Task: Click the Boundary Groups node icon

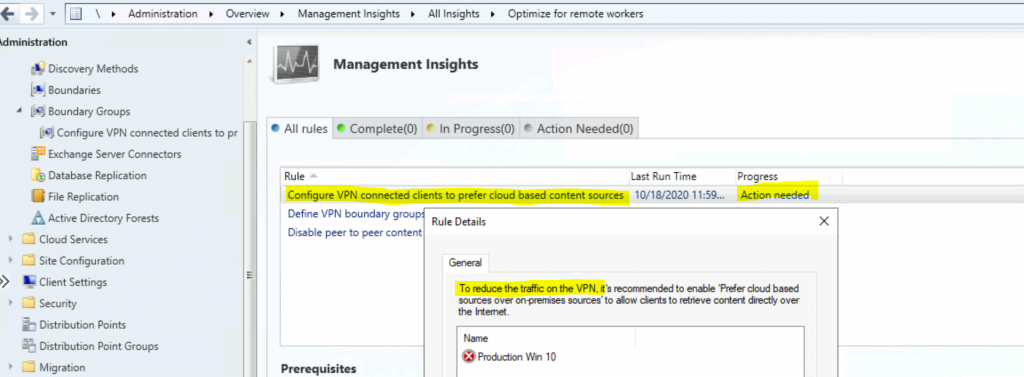Action: pyautogui.click(x=38, y=111)
